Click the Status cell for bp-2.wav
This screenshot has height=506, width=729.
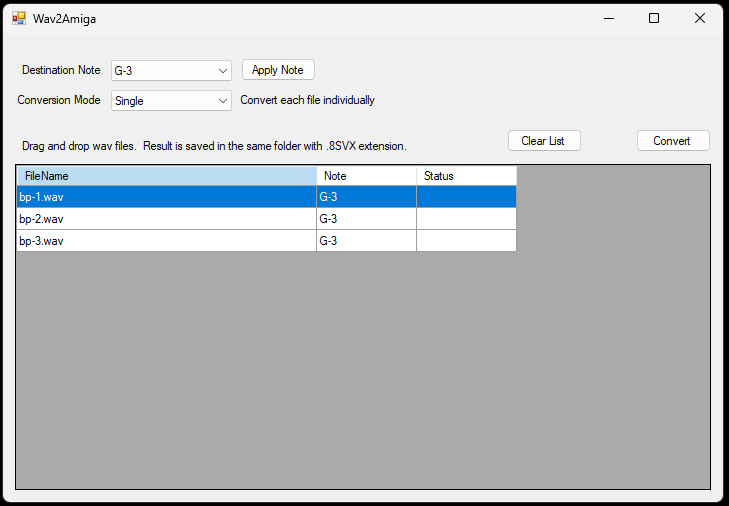[x=466, y=219]
